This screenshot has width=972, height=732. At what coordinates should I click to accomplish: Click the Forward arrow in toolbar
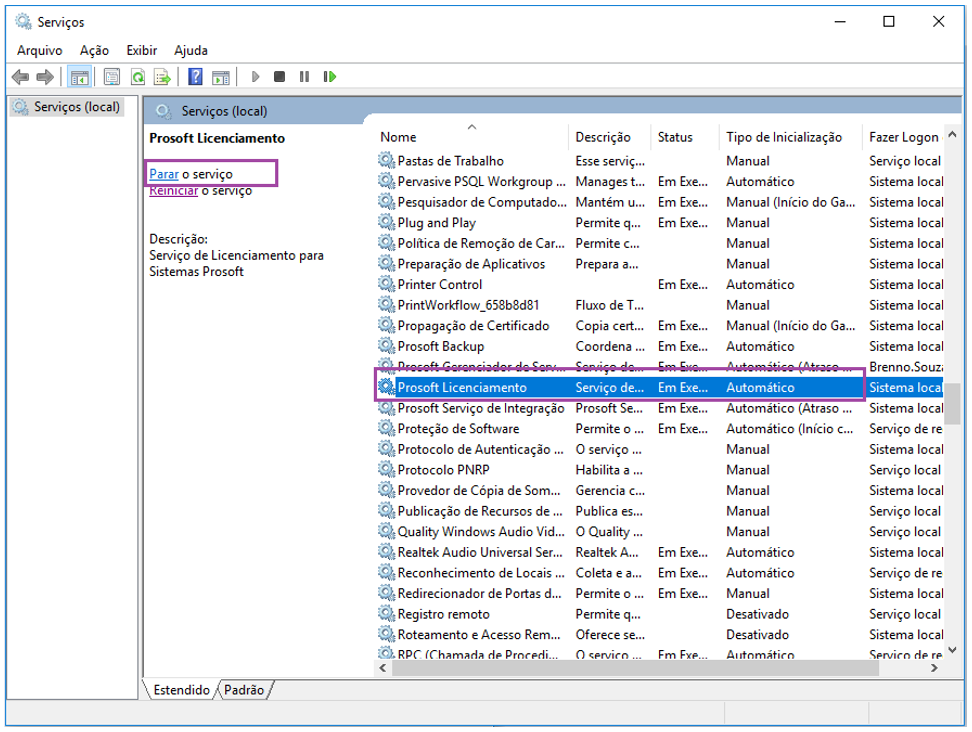point(45,77)
